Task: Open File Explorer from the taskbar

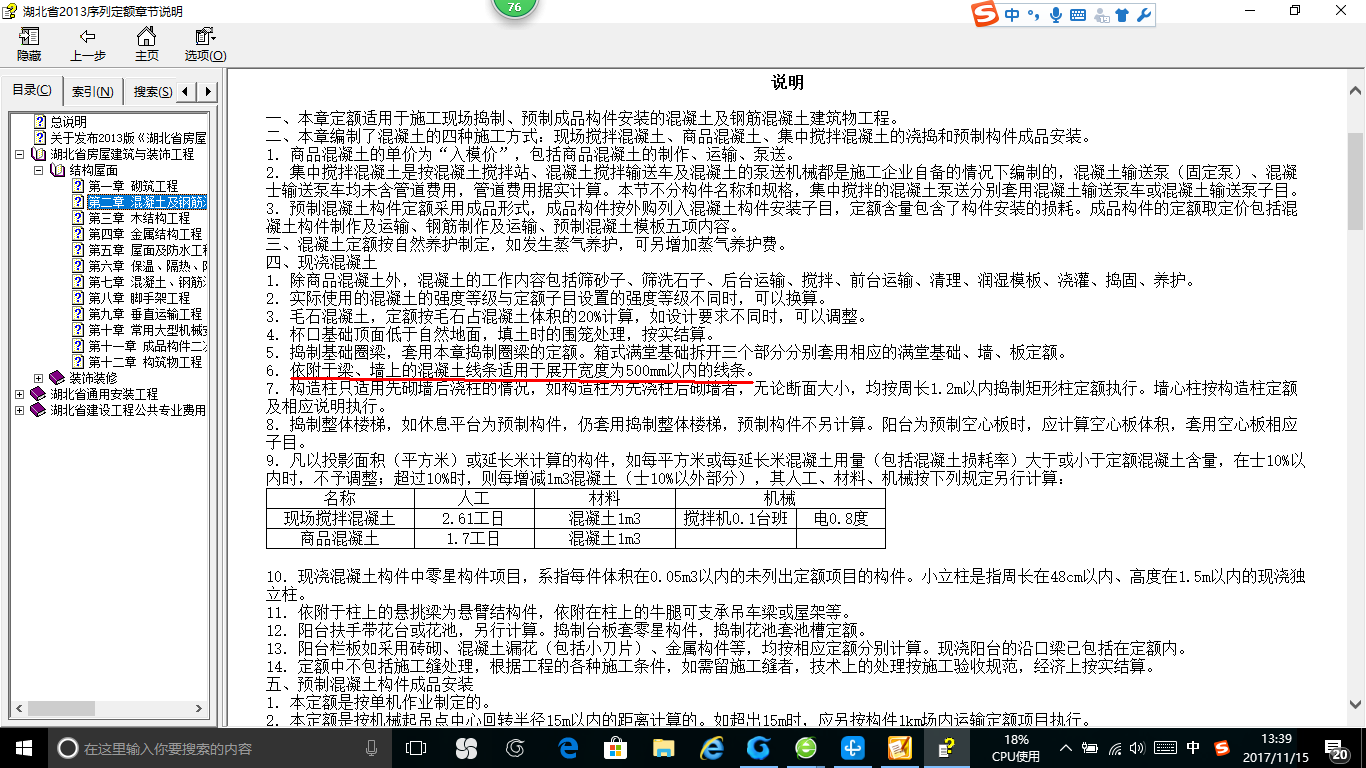Action: point(663,748)
